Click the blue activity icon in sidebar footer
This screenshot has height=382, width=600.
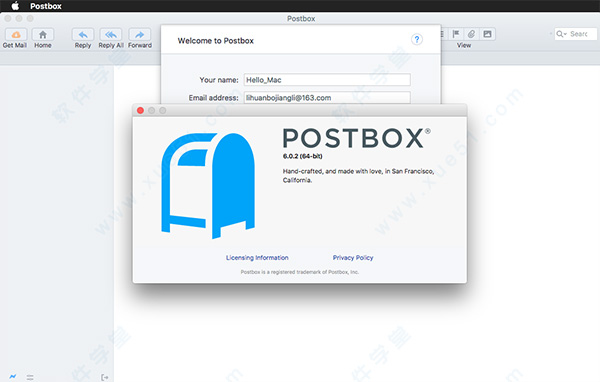tap(13, 376)
